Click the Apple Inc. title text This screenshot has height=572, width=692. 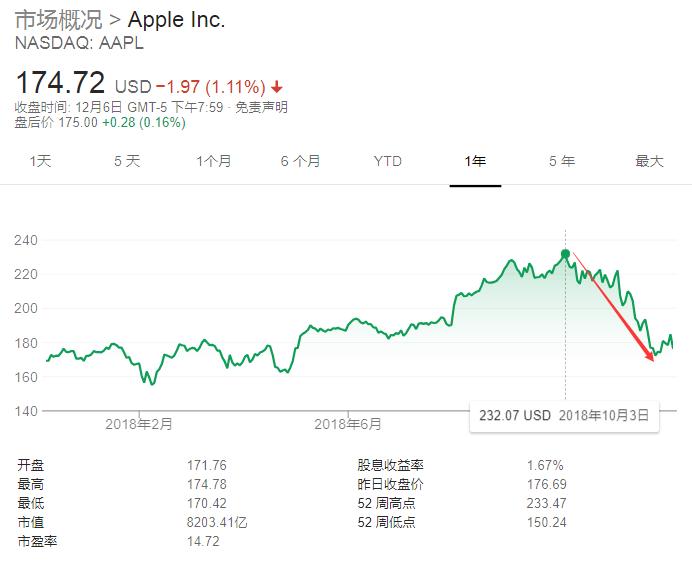point(176,21)
